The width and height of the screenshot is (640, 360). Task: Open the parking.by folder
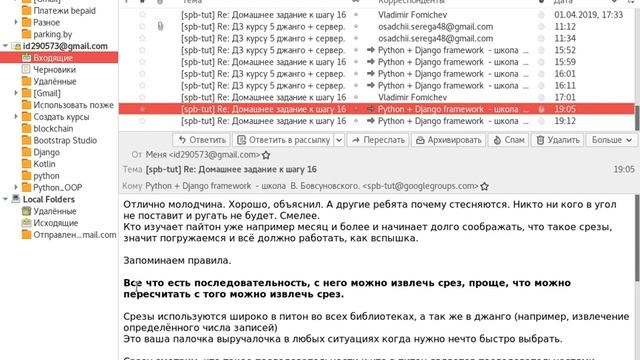[x=52, y=34]
